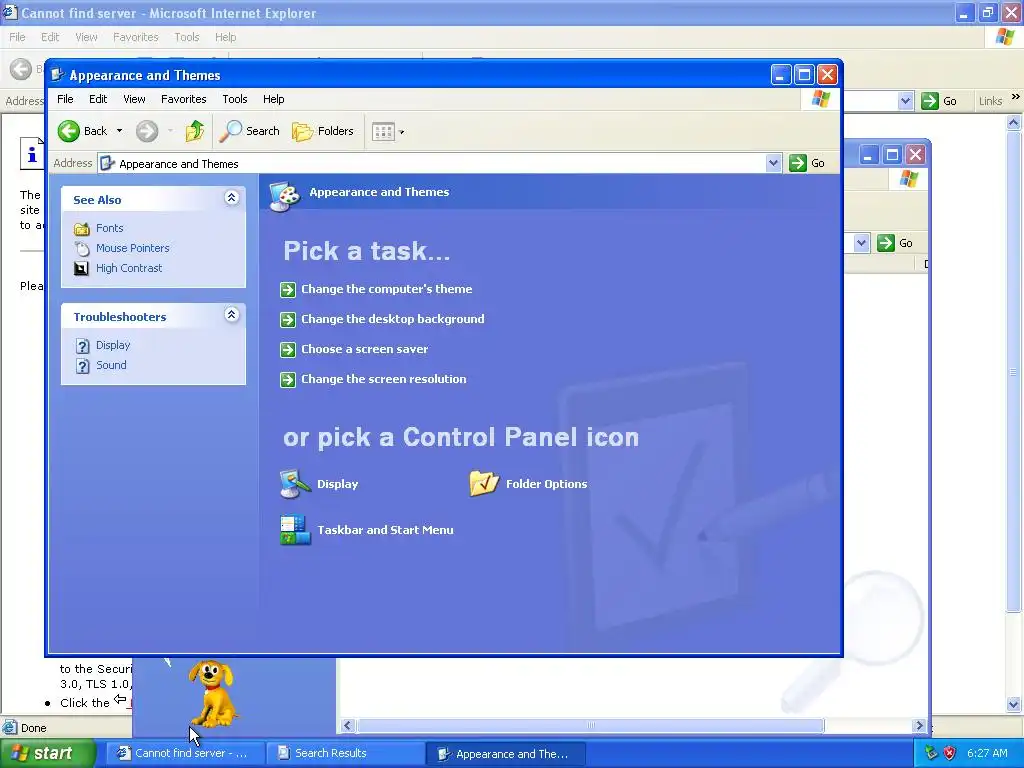Click arrow icon beside Change the computer's theme

click(288, 289)
